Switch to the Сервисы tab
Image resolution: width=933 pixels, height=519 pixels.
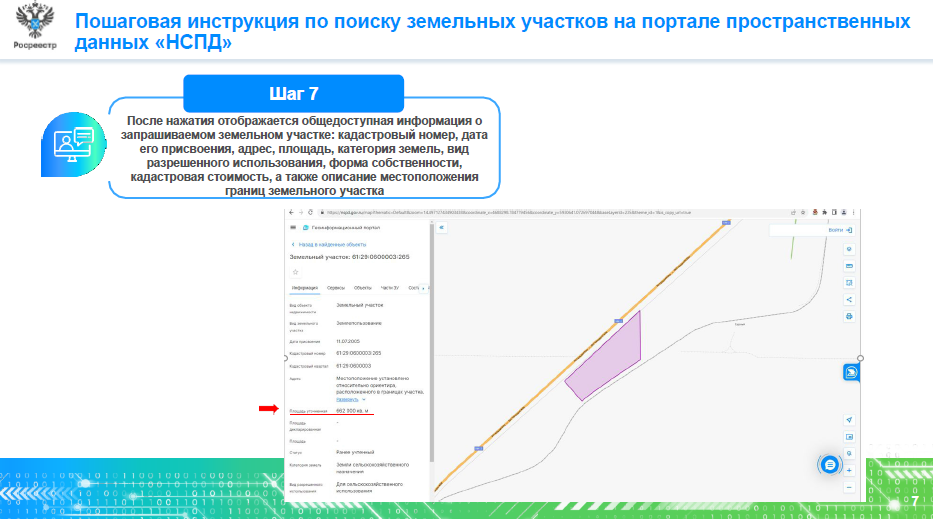pyautogui.click(x=336, y=288)
